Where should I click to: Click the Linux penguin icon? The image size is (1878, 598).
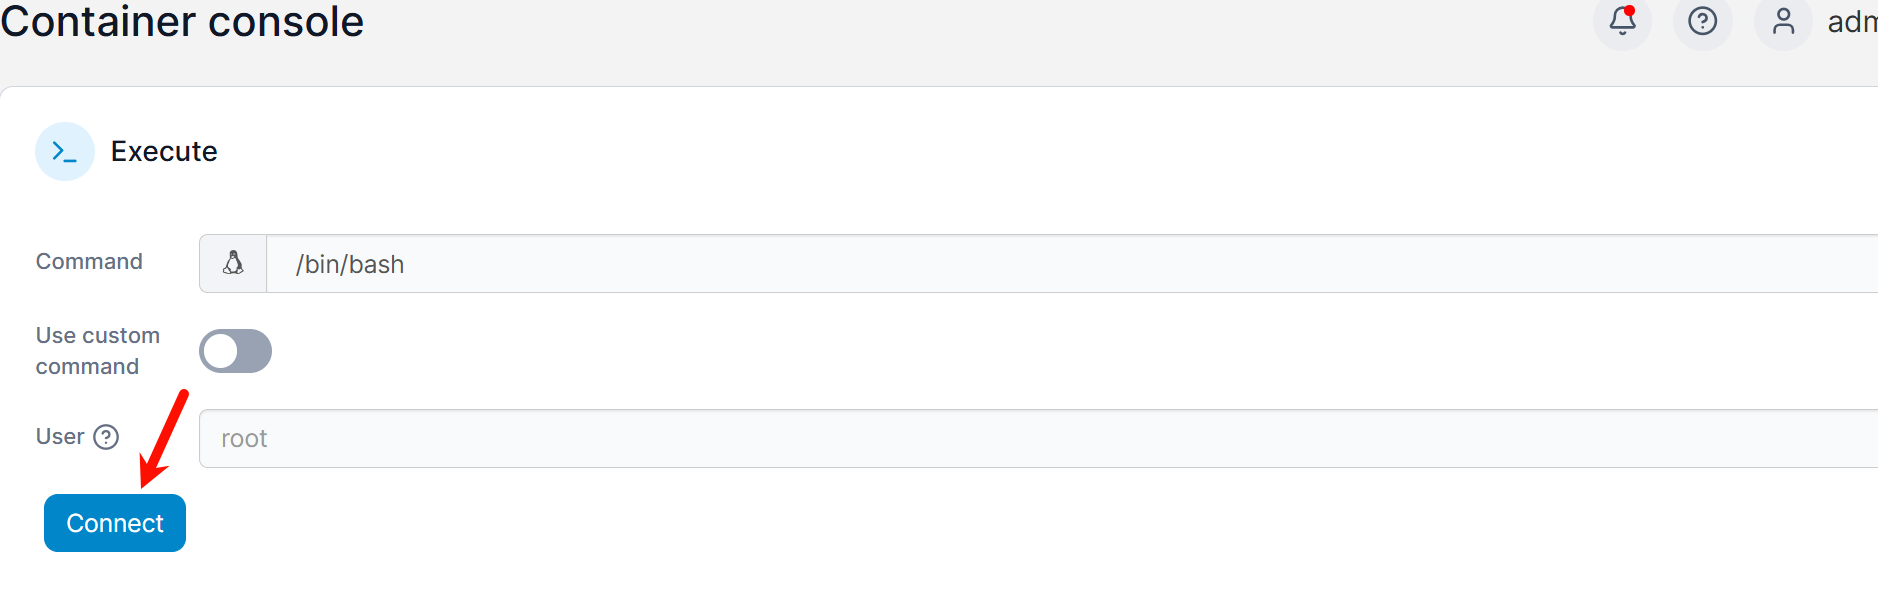point(233,263)
